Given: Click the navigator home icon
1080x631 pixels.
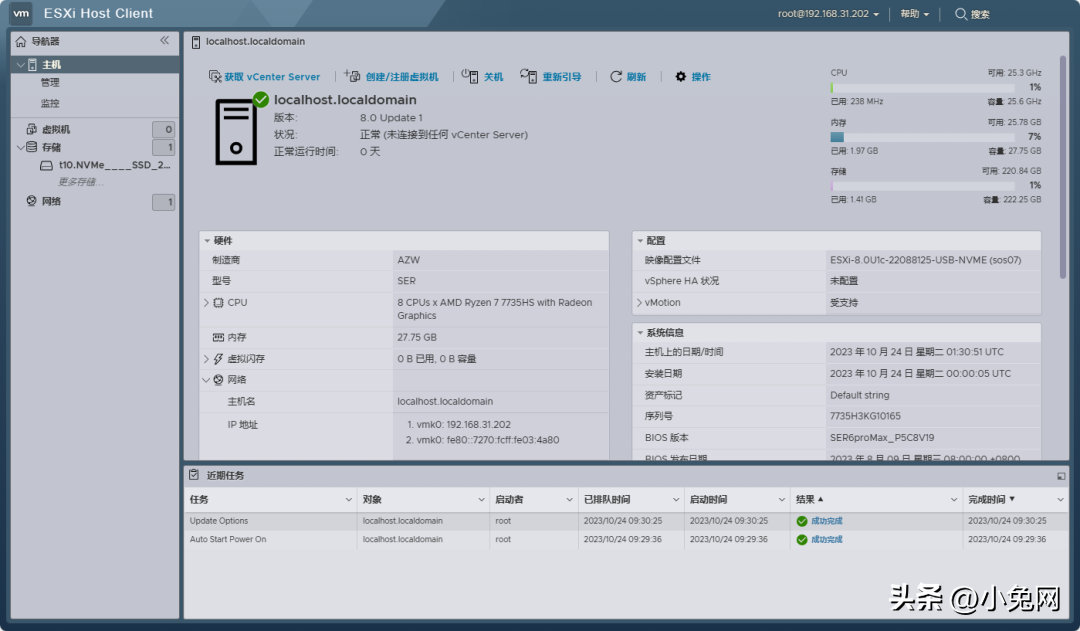Looking at the screenshot, I should click(x=21, y=41).
